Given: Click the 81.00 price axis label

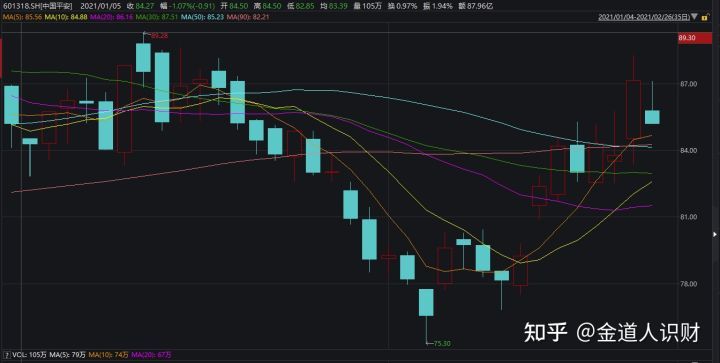Looking at the screenshot, I should click(689, 217).
